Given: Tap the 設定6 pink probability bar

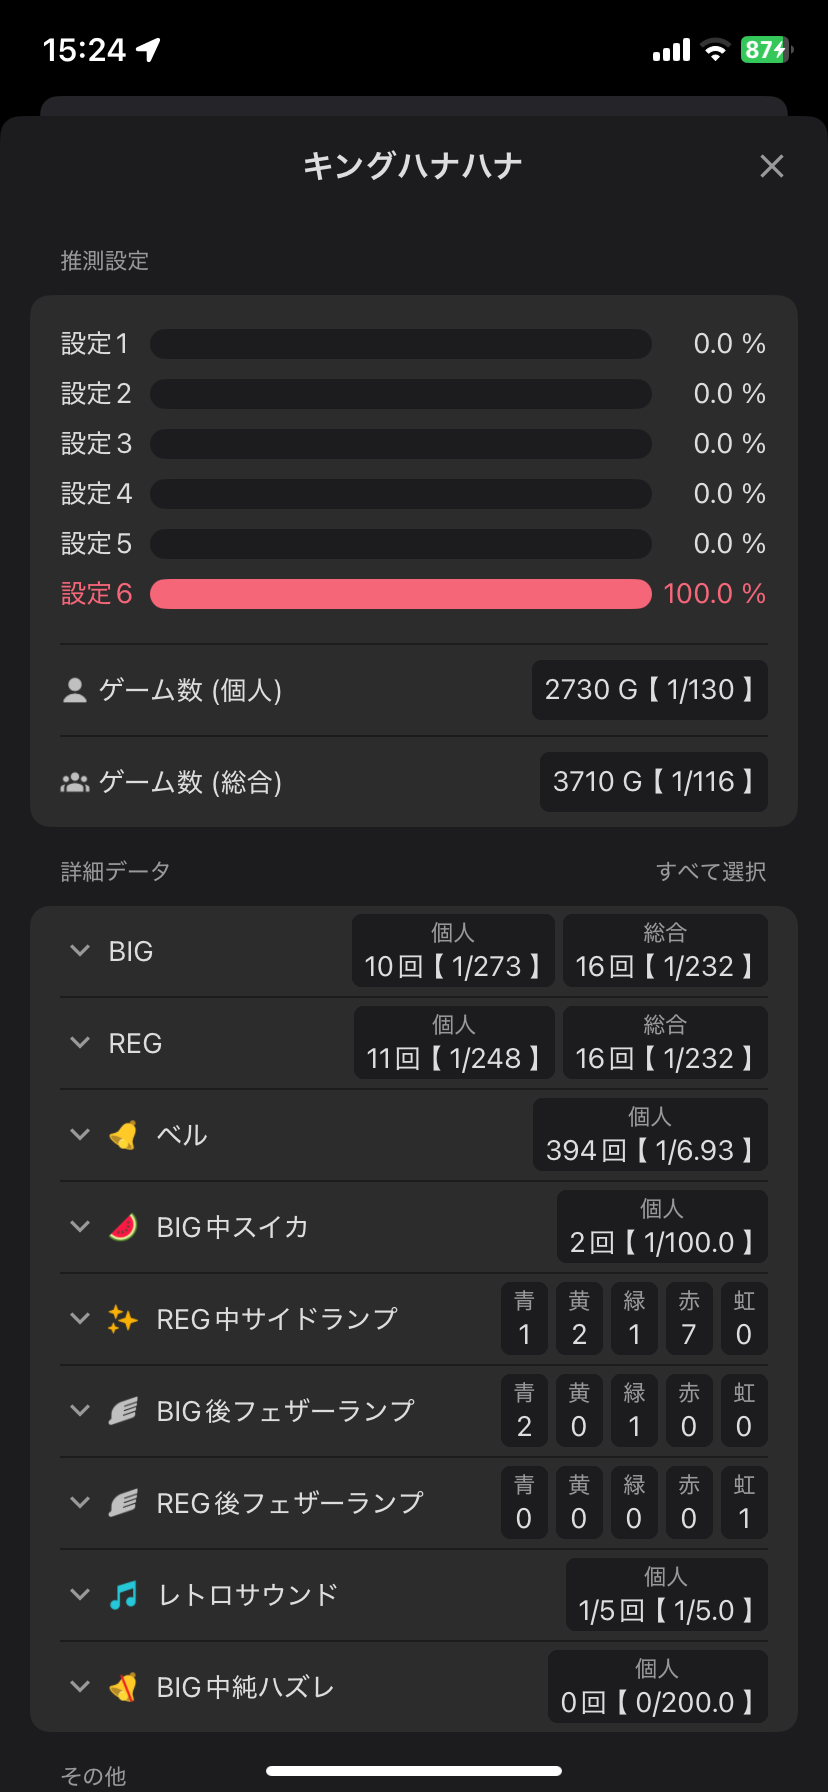Looking at the screenshot, I should tap(400, 594).
